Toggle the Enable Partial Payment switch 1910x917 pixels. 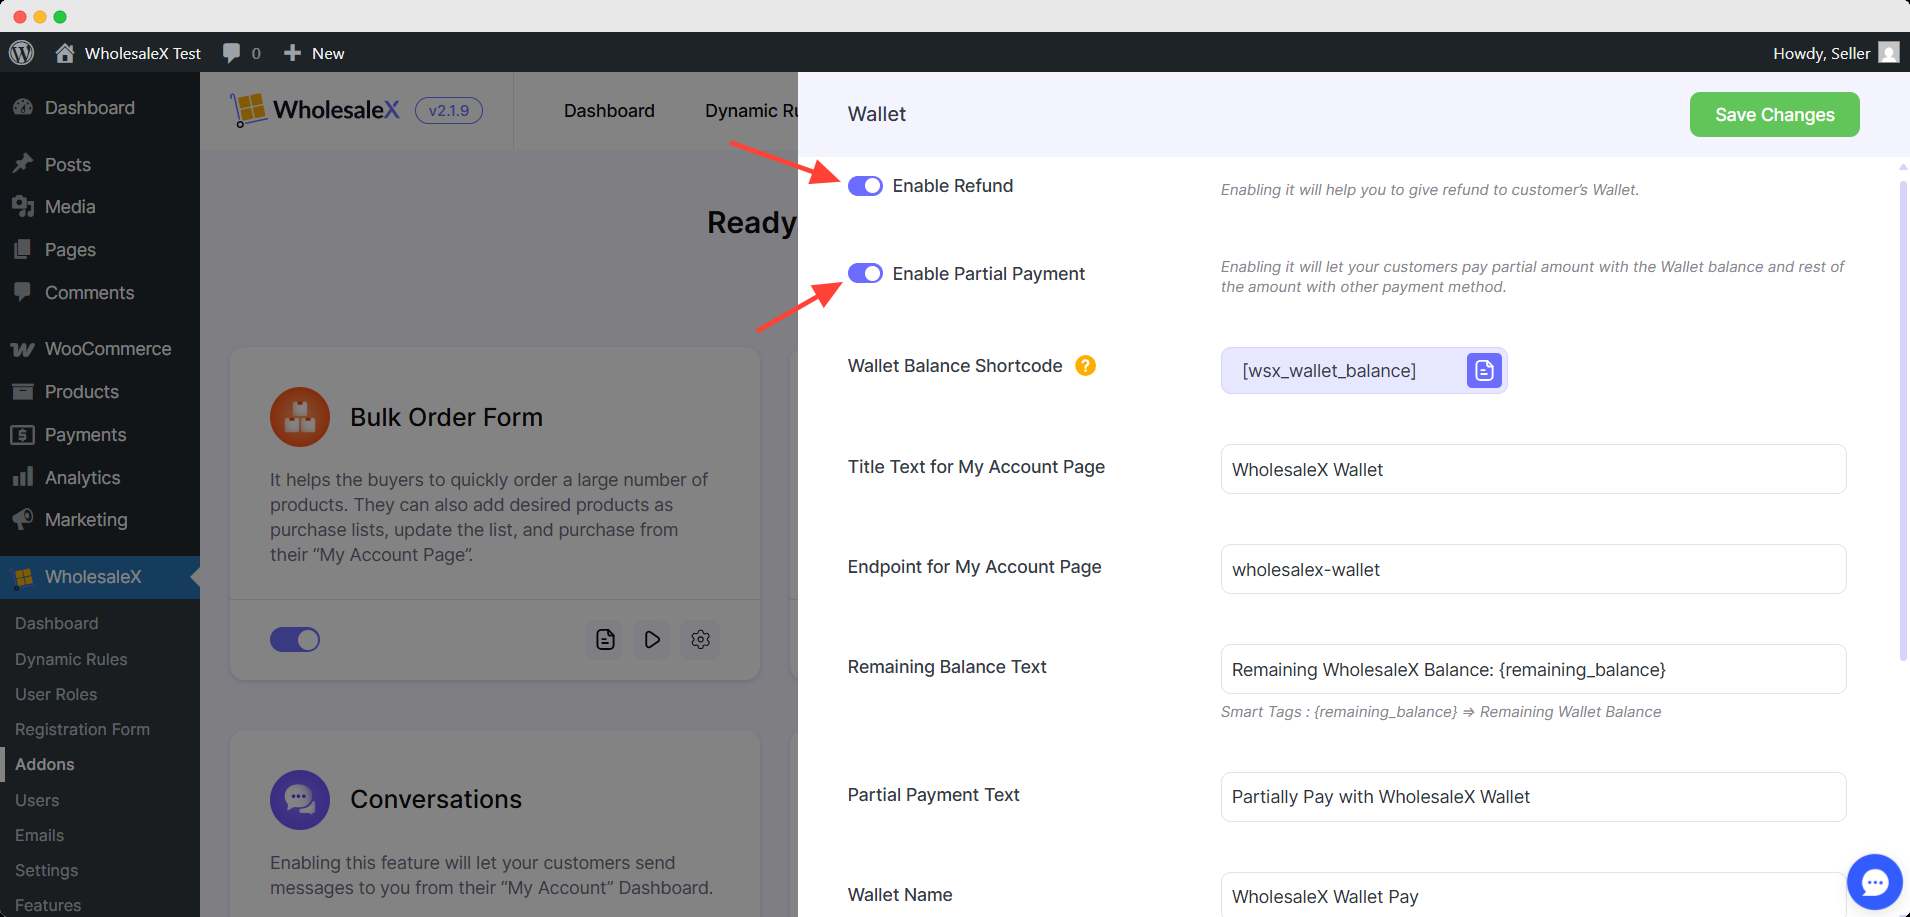[865, 274]
